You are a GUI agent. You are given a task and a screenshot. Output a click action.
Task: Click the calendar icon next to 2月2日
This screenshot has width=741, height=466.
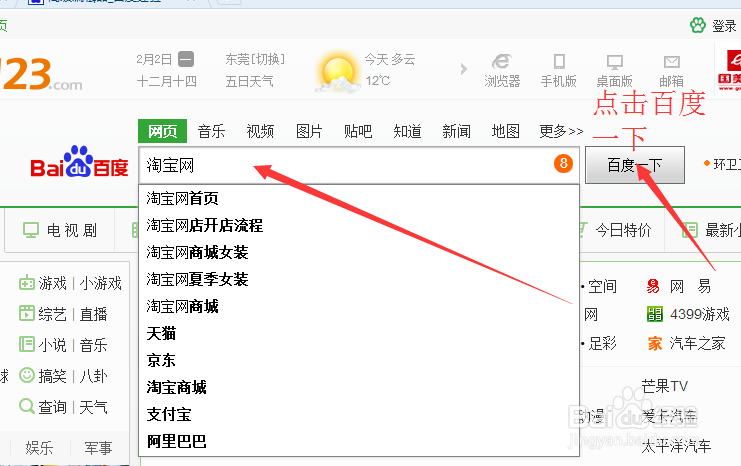click(186, 59)
